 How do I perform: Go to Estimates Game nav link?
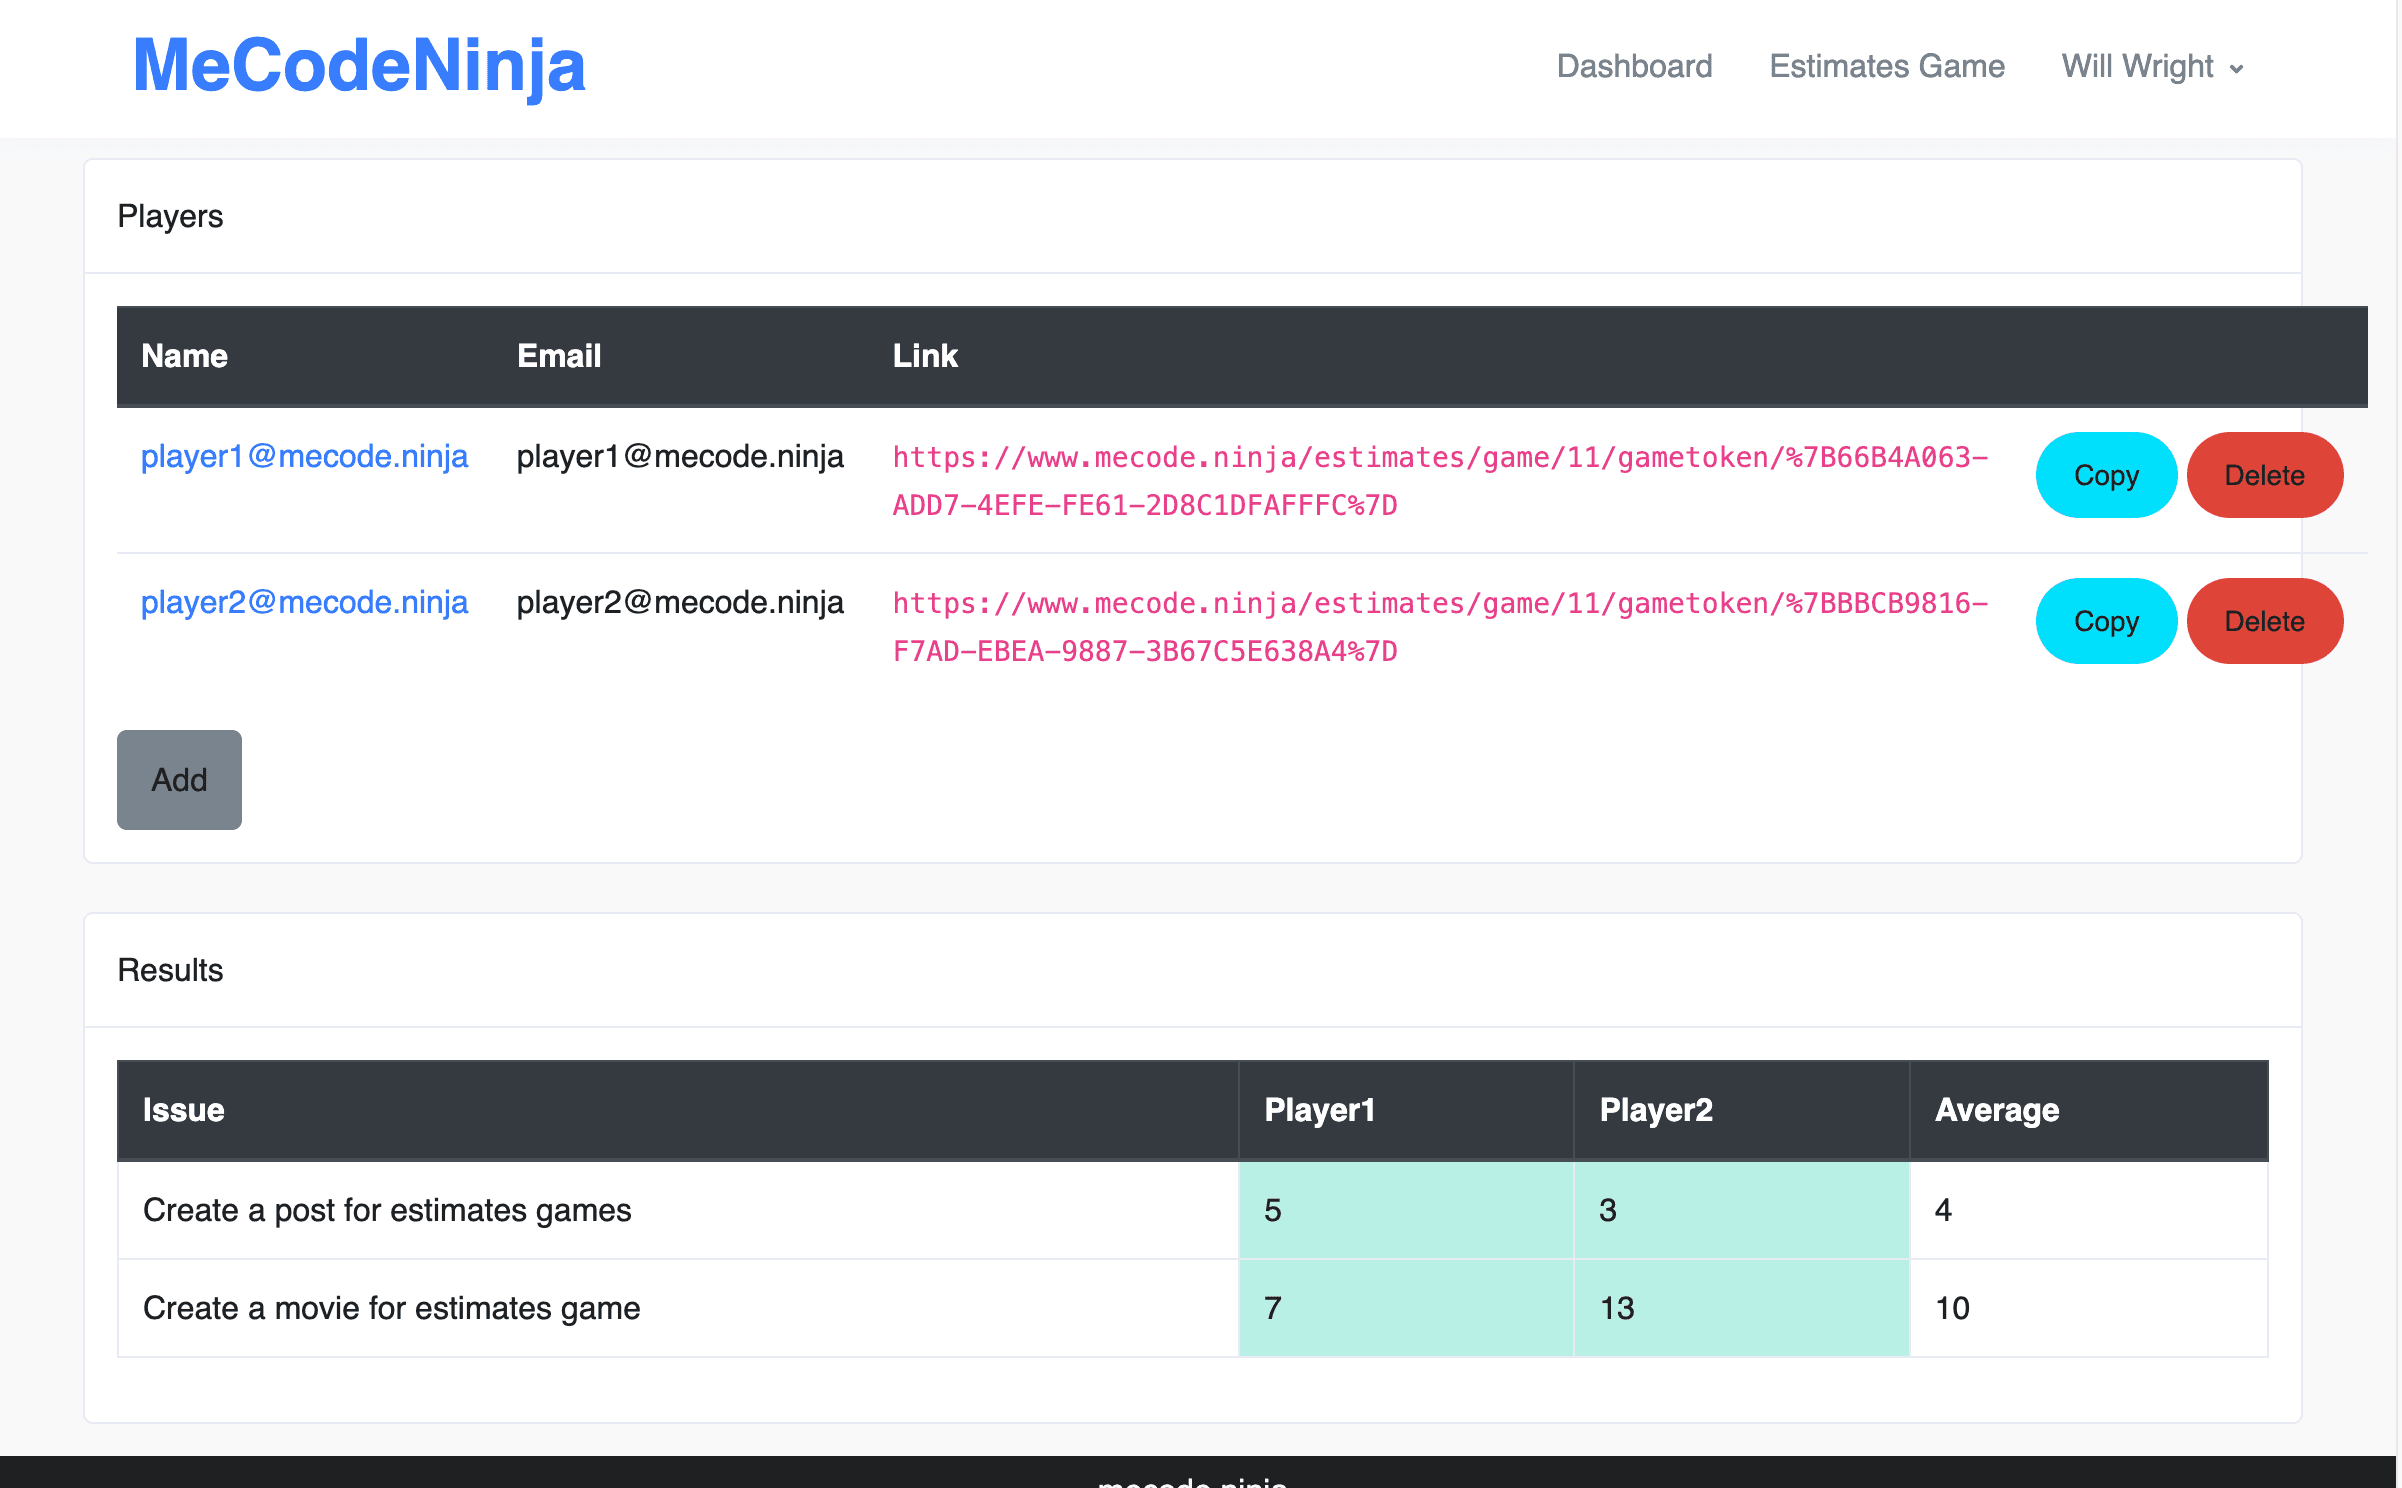(1886, 66)
